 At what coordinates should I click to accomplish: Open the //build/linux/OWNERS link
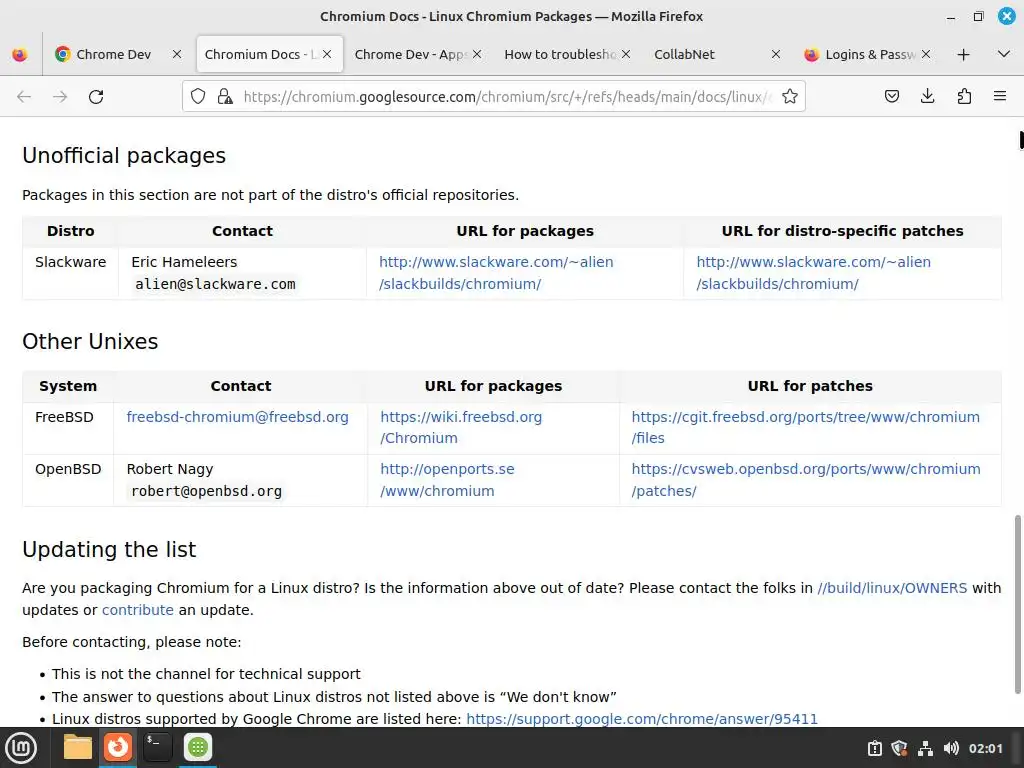click(x=892, y=588)
